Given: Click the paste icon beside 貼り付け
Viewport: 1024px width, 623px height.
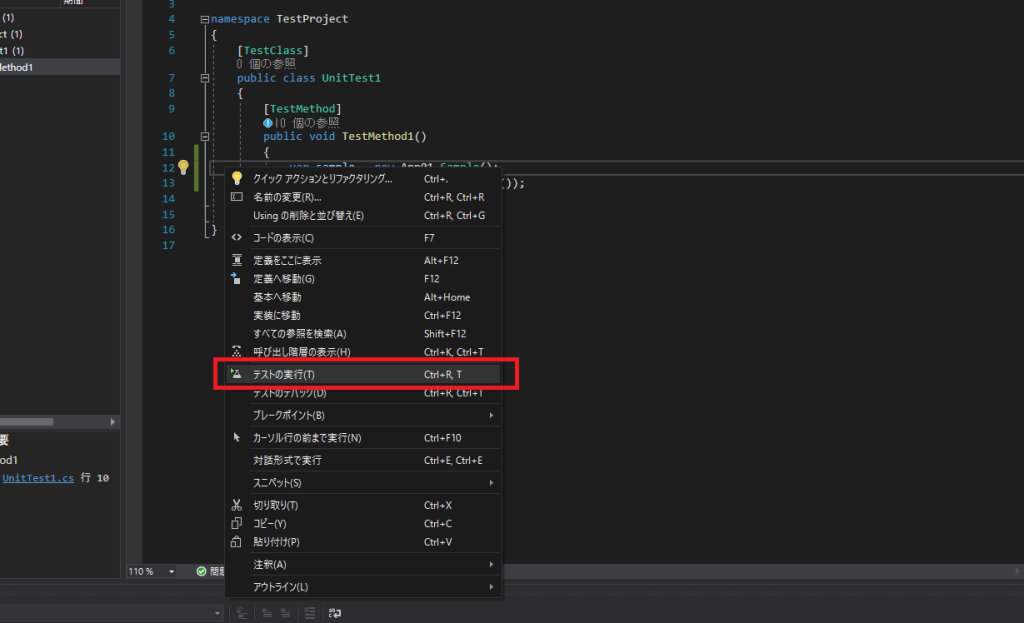Looking at the screenshot, I should pos(237,542).
